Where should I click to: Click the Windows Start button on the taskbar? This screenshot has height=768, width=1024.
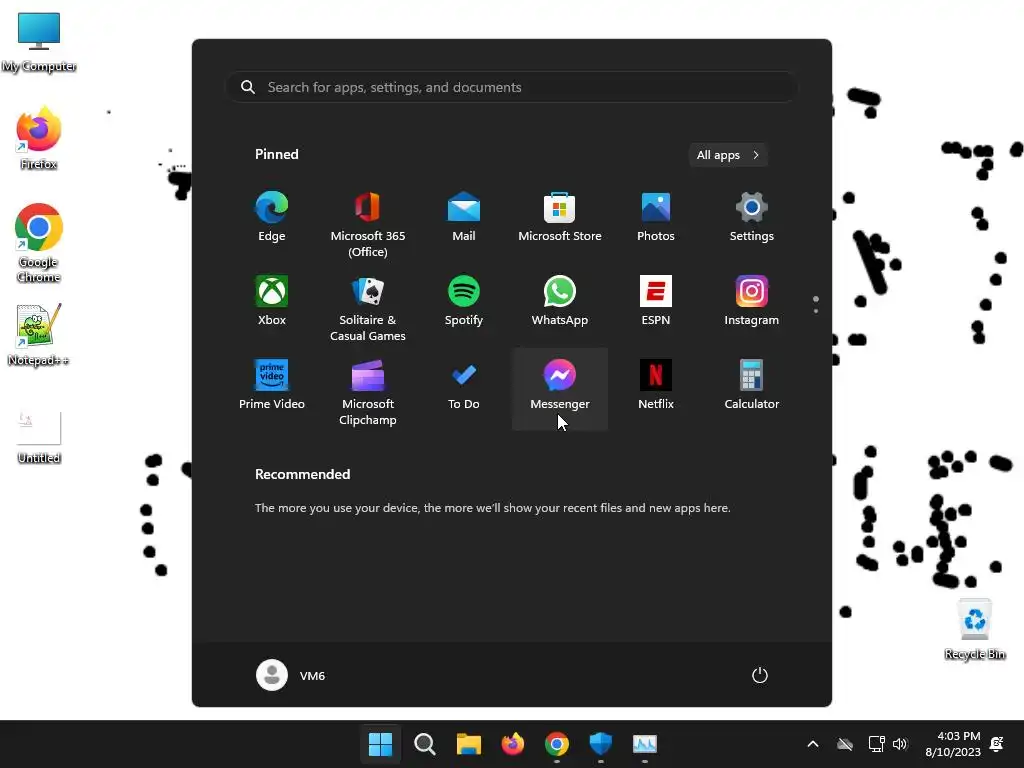point(380,744)
